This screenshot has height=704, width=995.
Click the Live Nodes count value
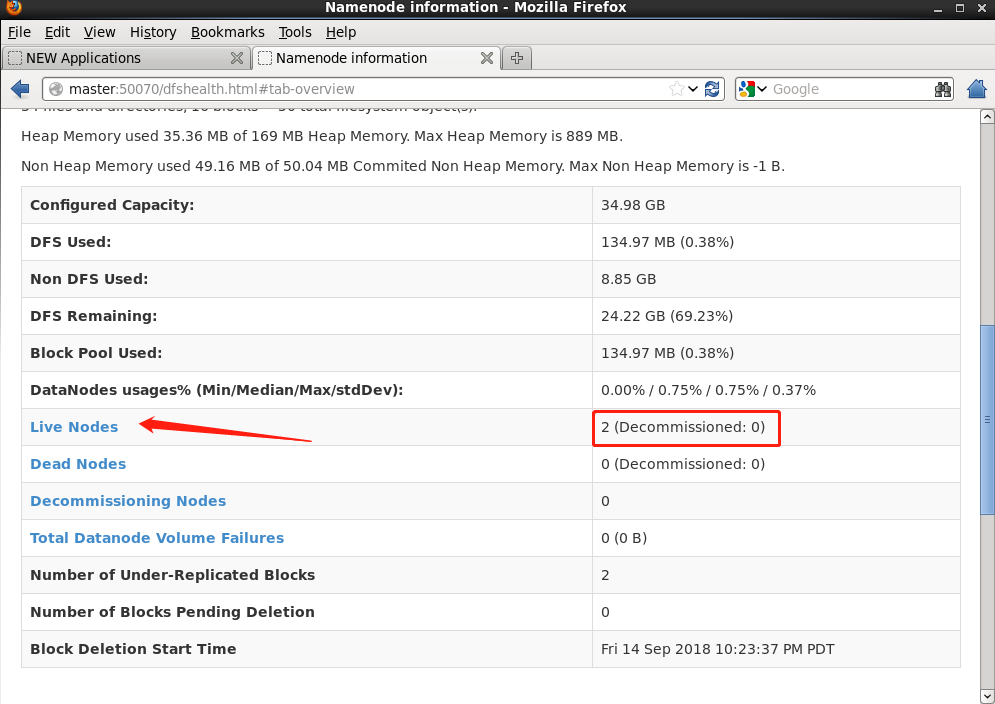coord(683,427)
